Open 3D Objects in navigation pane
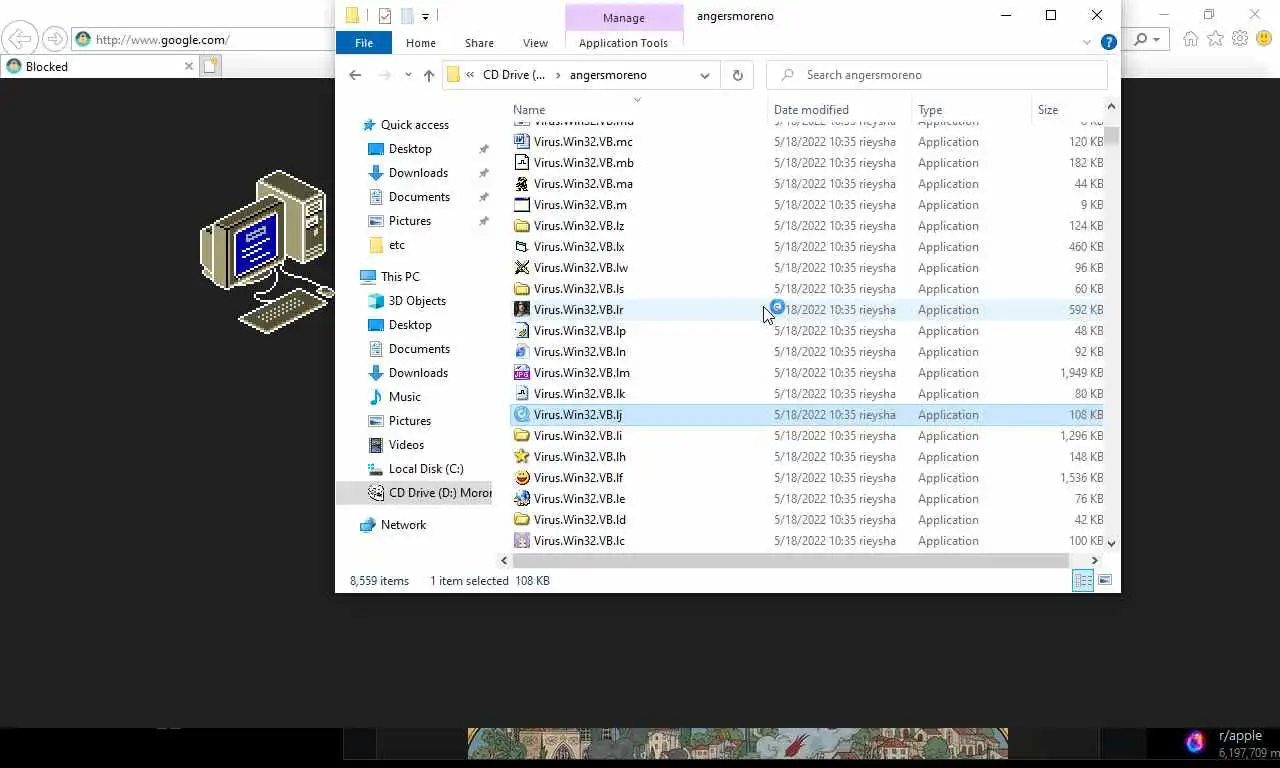1280x768 pixels. tap(417, 301)
